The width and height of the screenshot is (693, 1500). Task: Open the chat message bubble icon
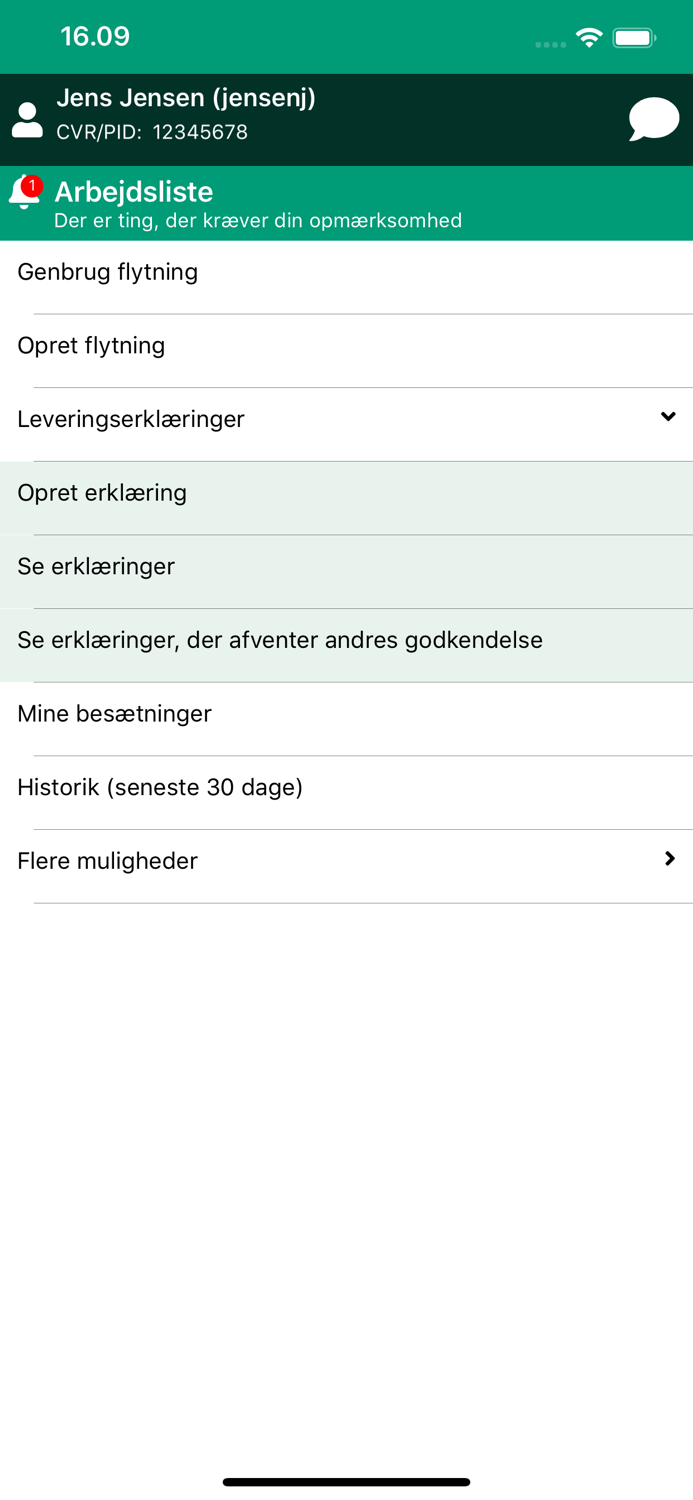click(x=654, y=117)
